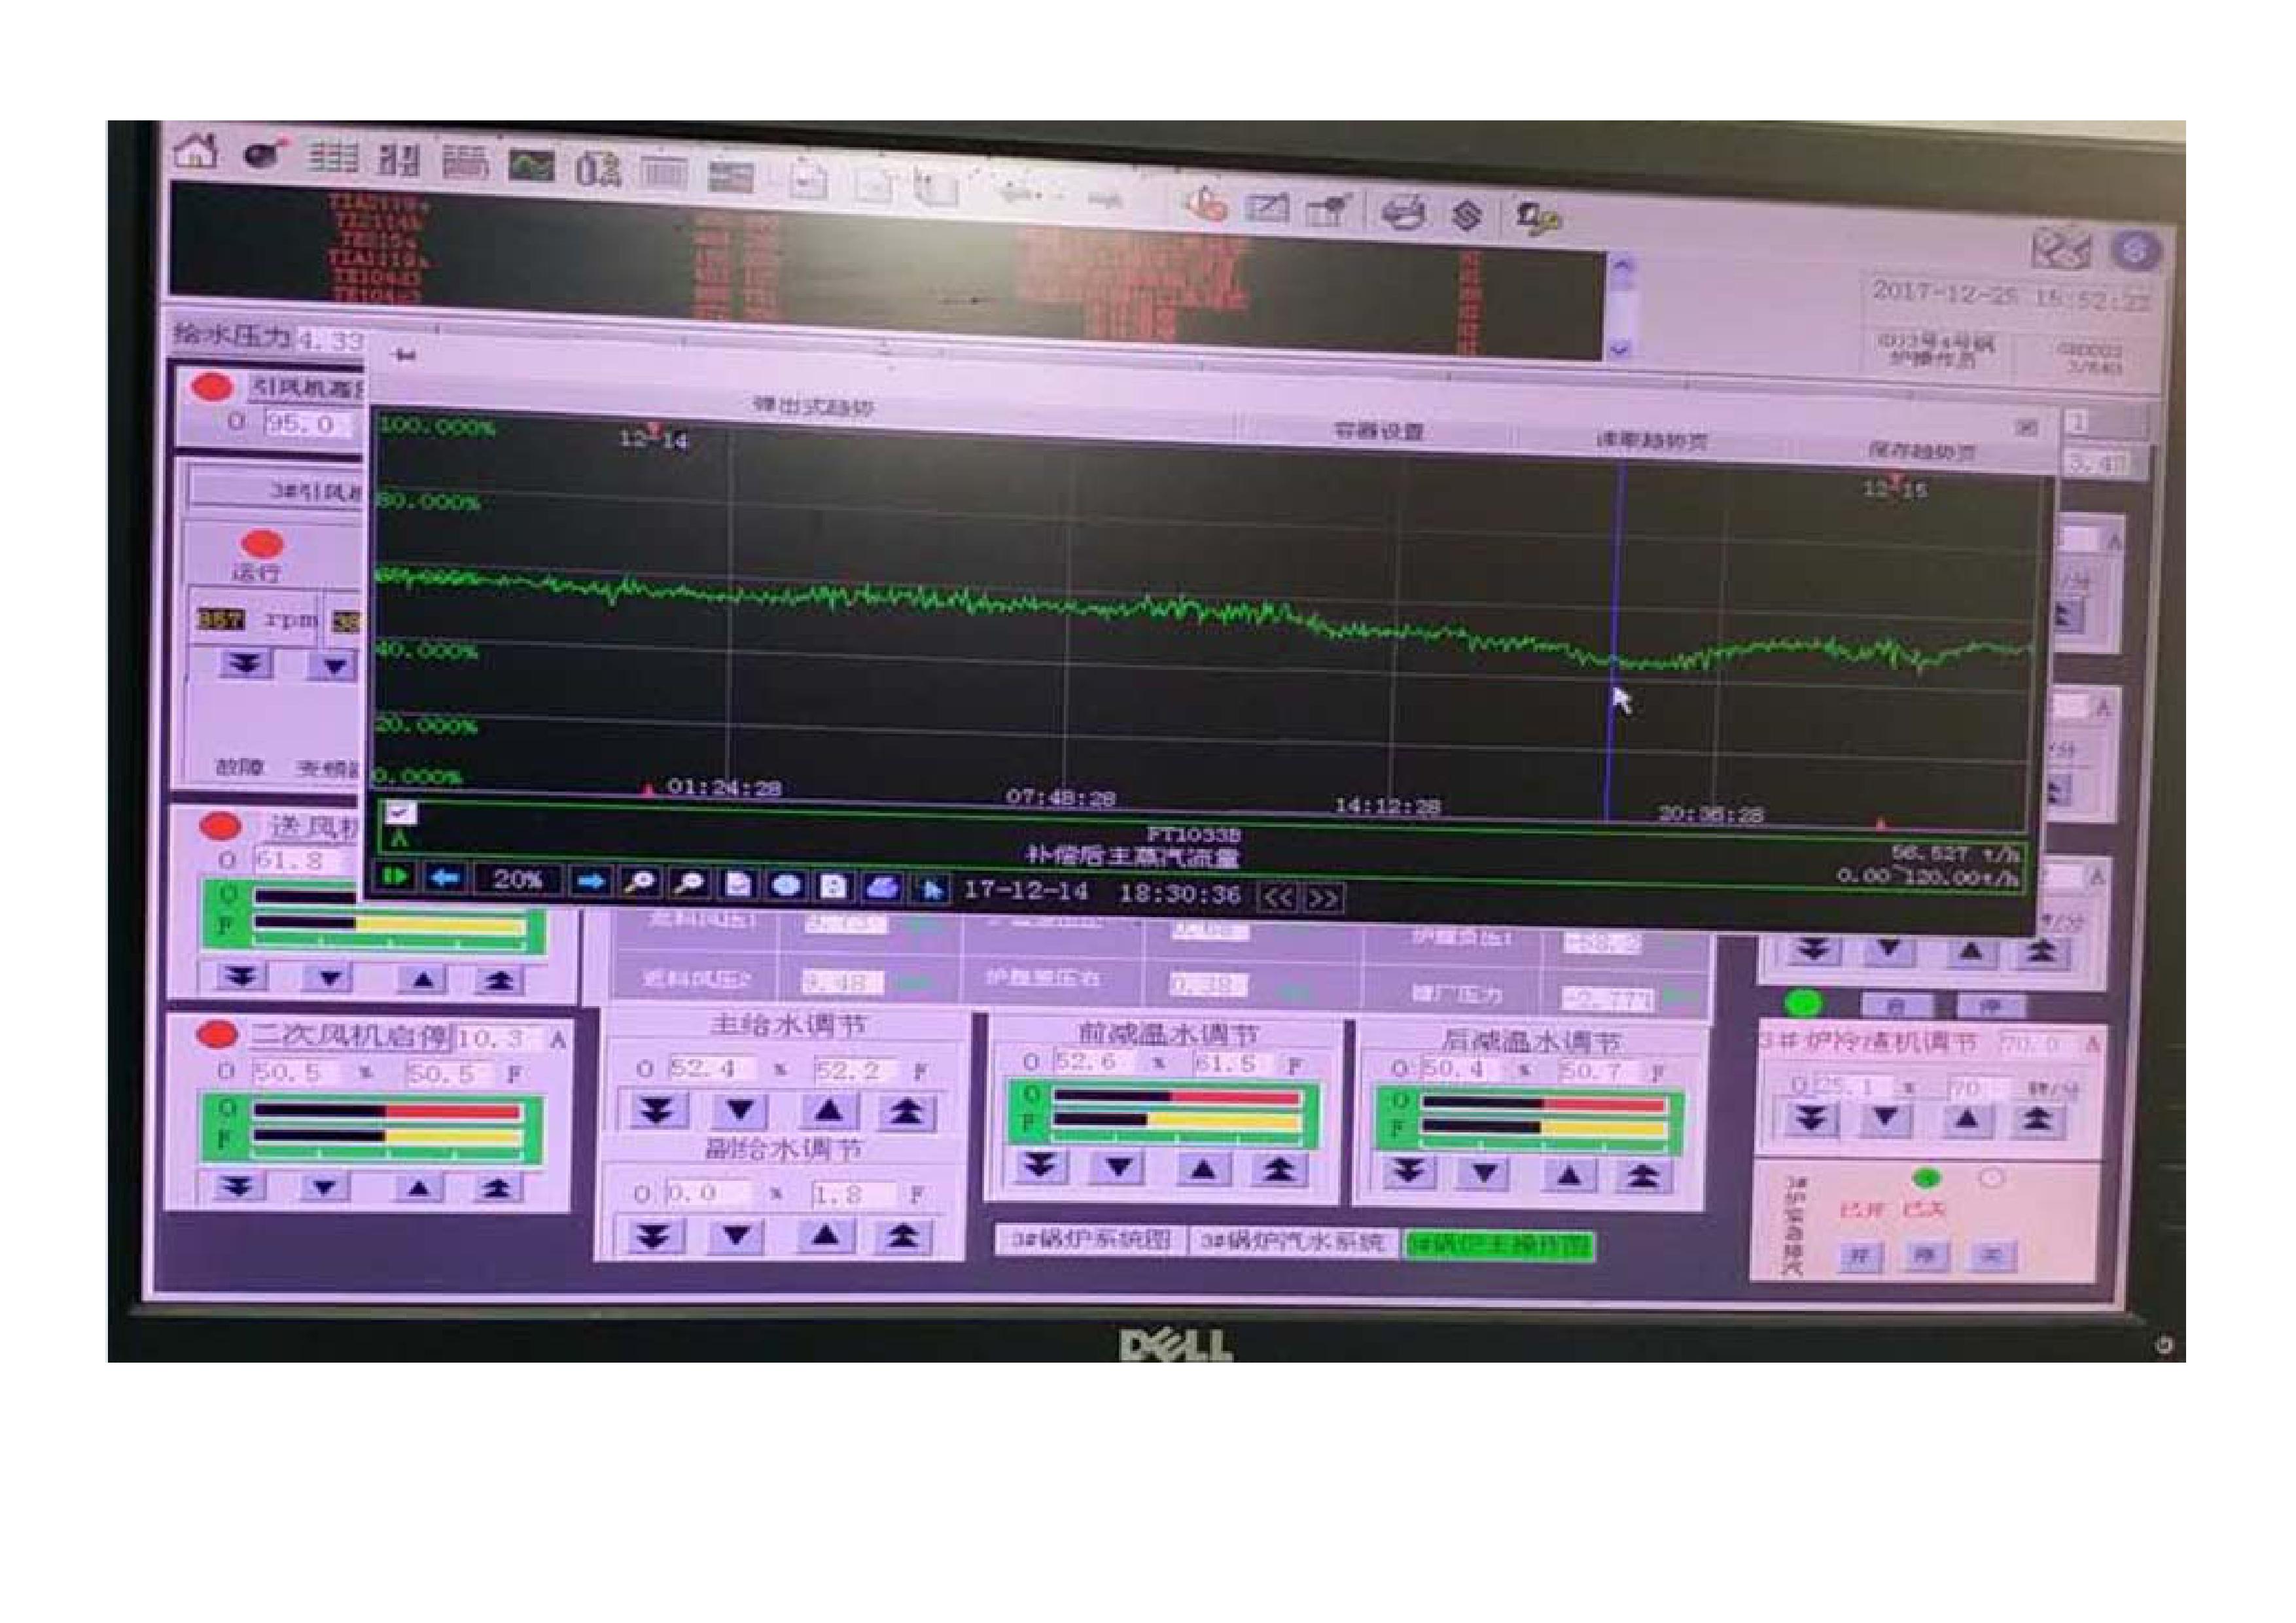Click the alarm list scrollbar down arrow

[x=1620, y=348]
